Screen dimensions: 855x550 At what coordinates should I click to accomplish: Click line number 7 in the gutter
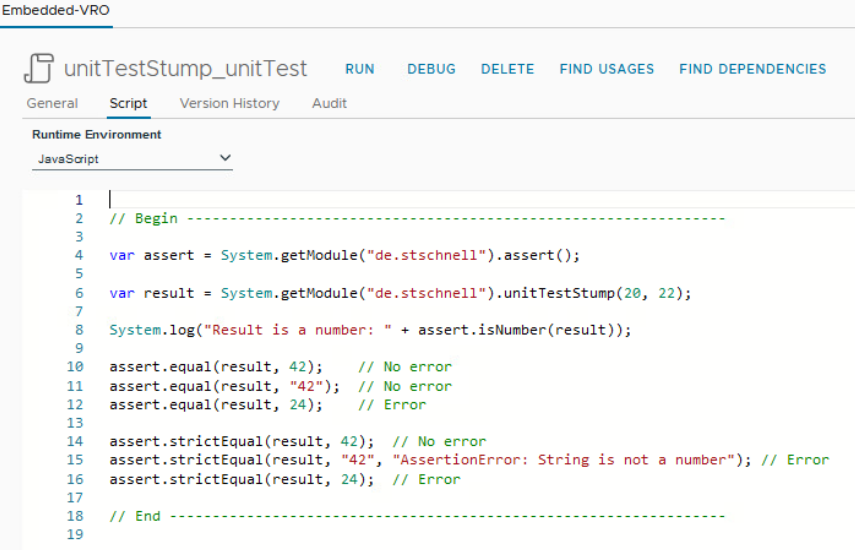(x=79, y=312)
